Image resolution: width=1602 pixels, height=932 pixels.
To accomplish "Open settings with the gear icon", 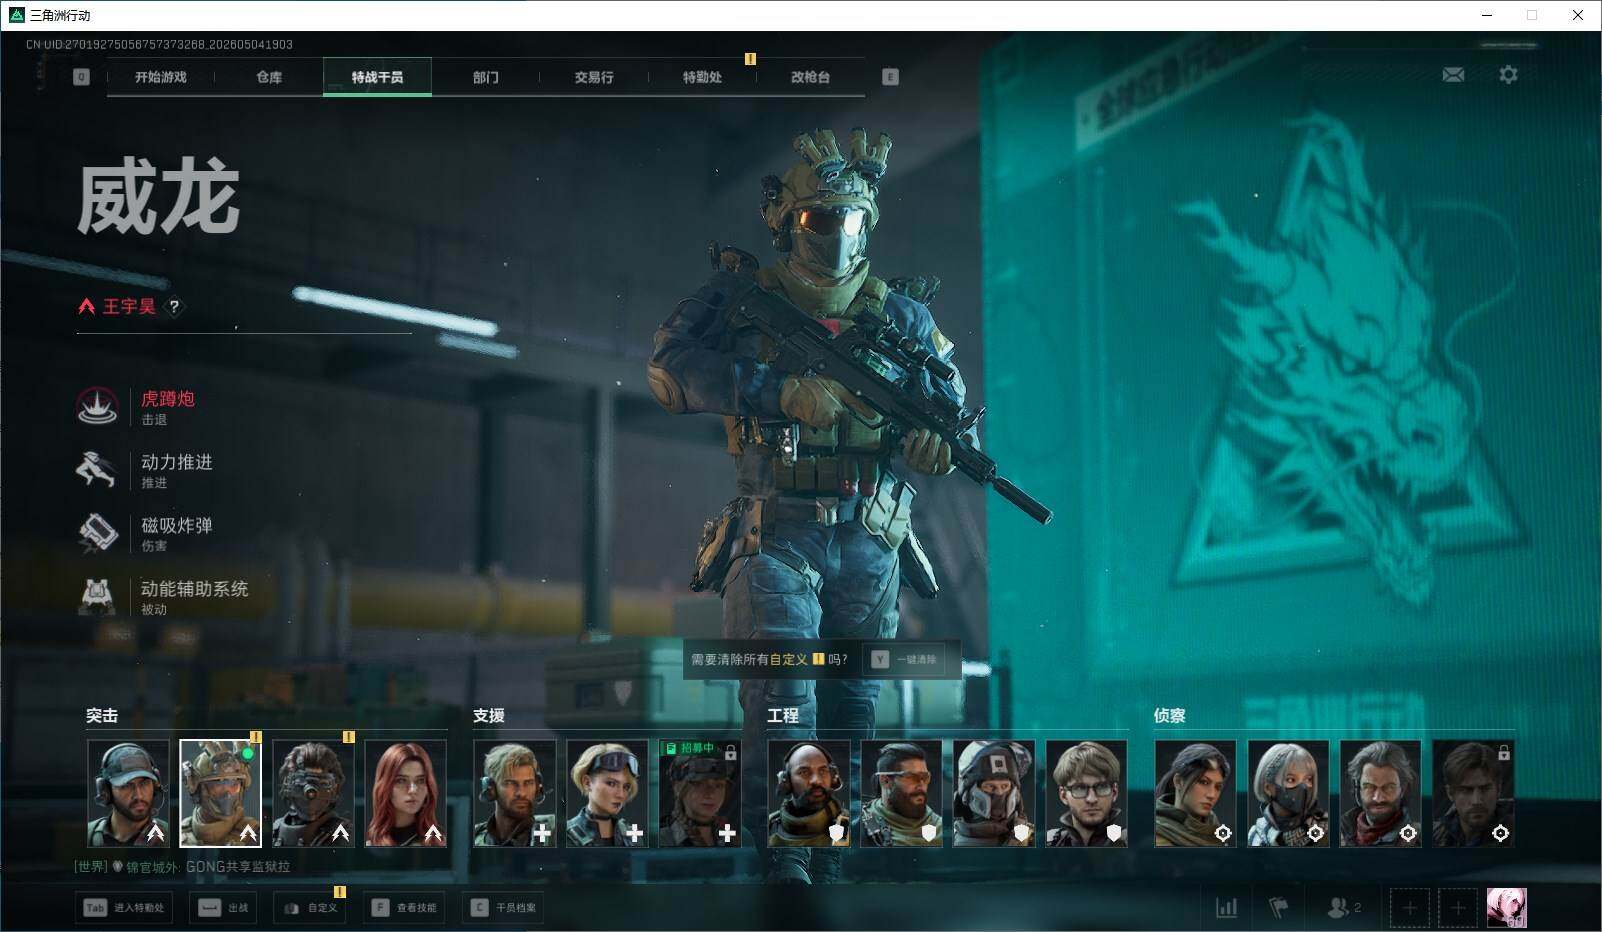I will 1508,75.
